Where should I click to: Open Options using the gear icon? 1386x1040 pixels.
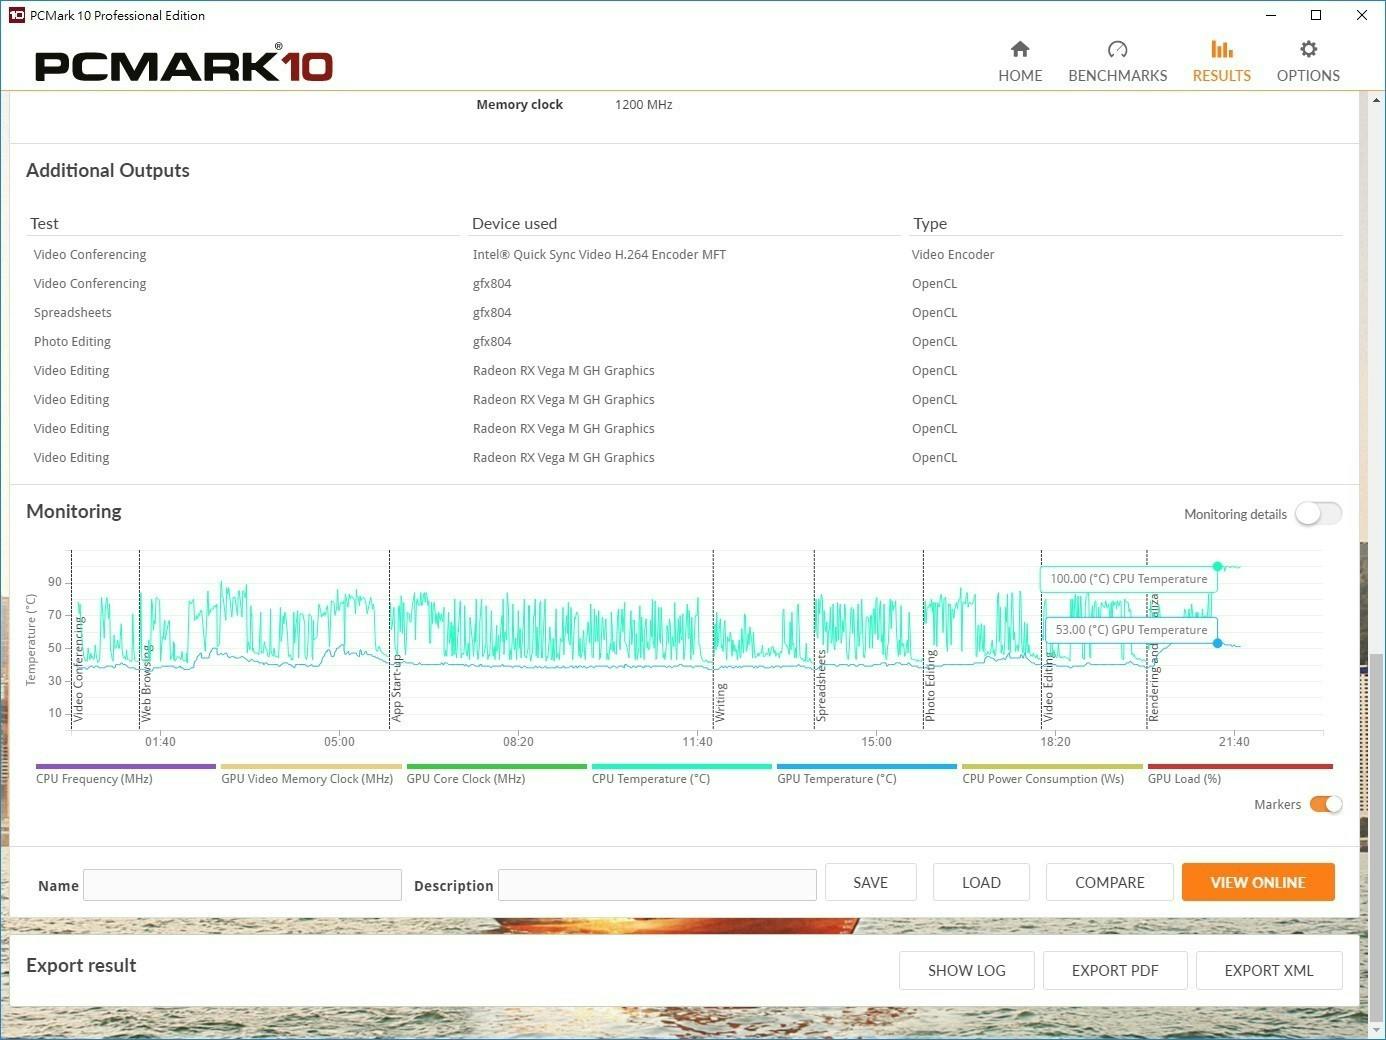point(1308,49)
